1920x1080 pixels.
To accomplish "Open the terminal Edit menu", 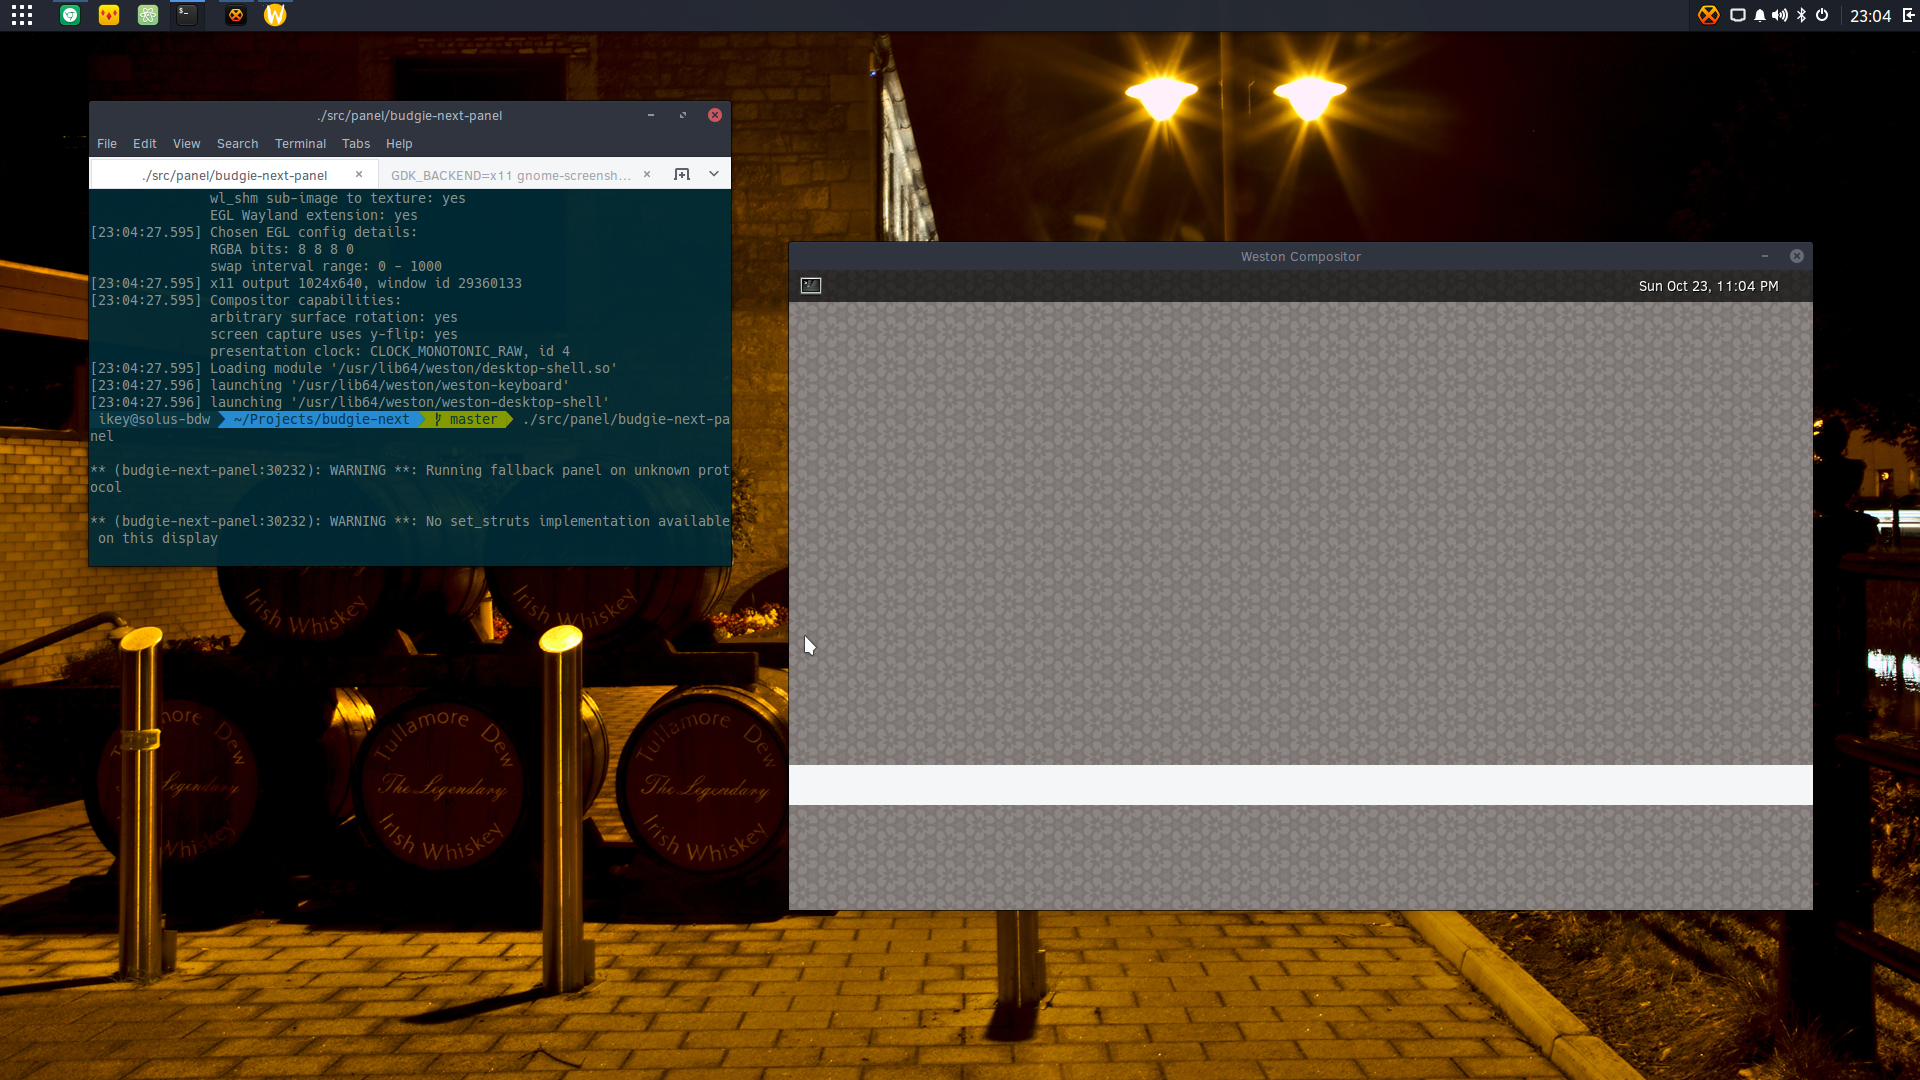I will click(145, 144).
